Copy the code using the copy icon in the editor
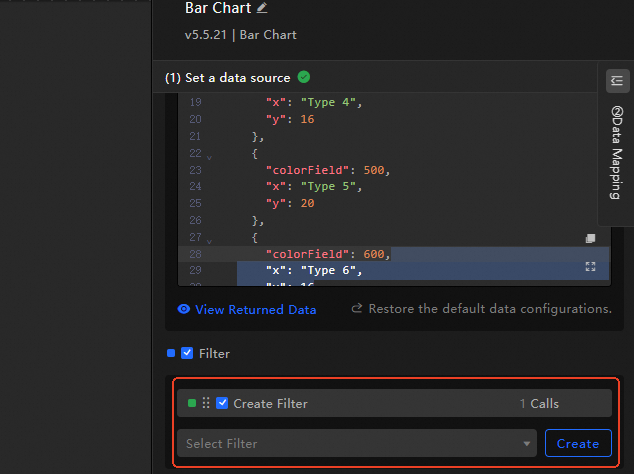 click(590, 239)
